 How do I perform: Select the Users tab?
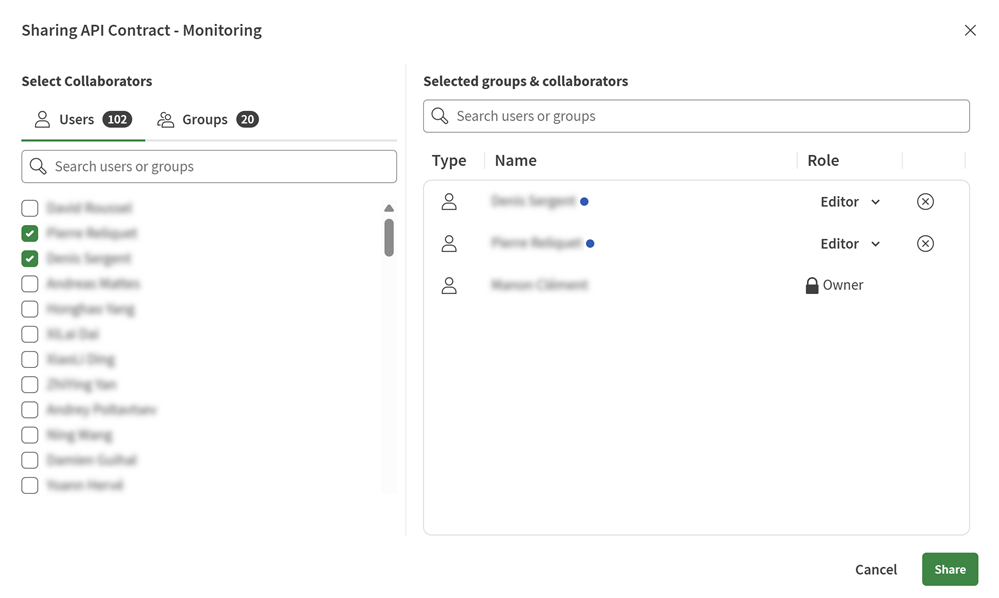[75, 119]
